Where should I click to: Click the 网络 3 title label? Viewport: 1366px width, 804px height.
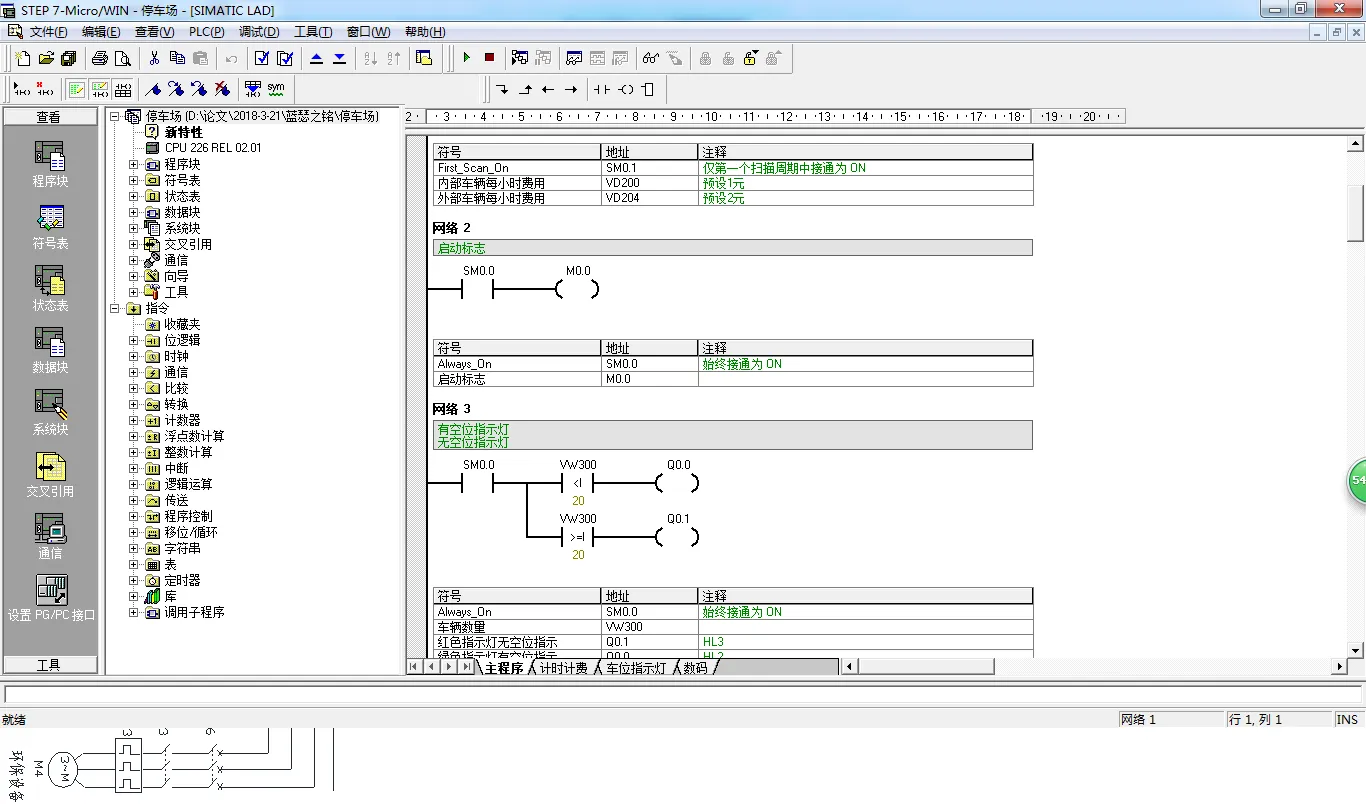[451, 409]
